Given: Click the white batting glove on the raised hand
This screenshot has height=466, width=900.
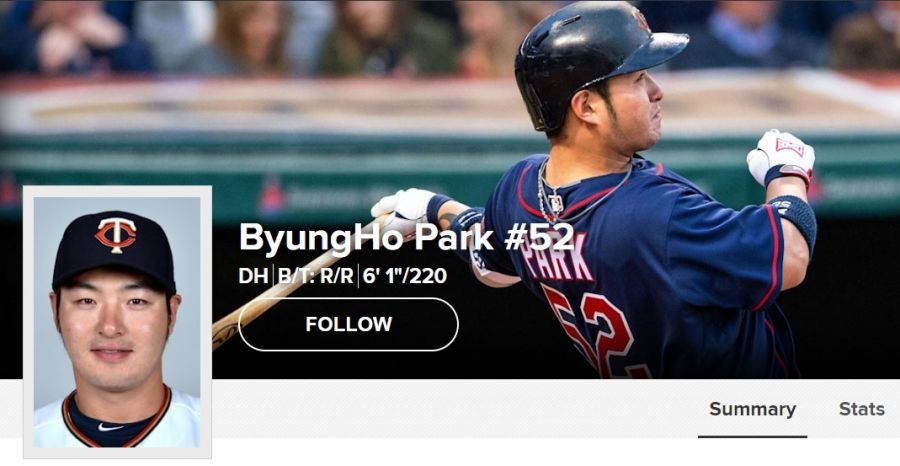Looking at the screenshot, I should [781, 157].
